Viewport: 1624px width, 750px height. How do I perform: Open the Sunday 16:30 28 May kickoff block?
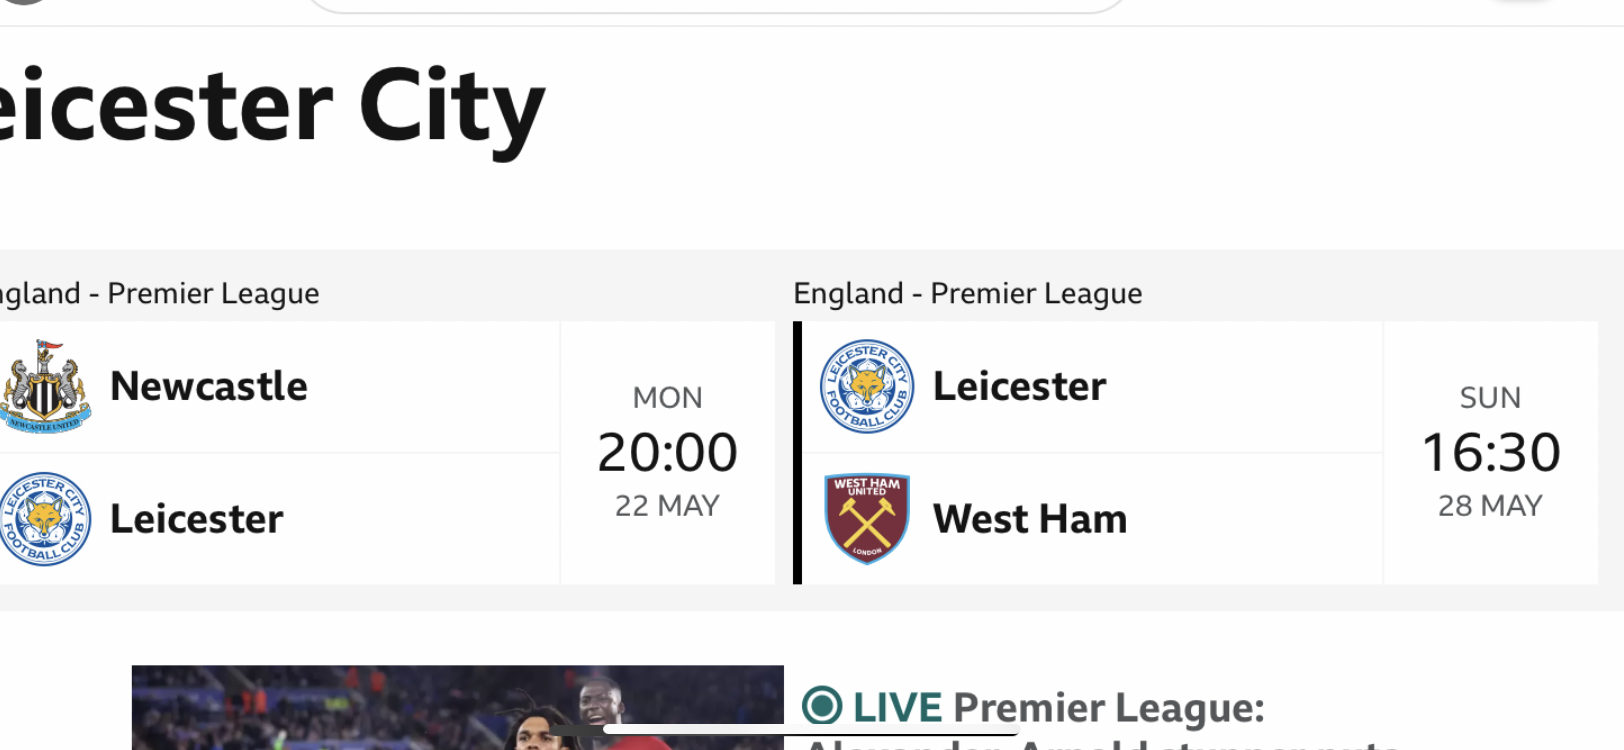coord(1491,453)
